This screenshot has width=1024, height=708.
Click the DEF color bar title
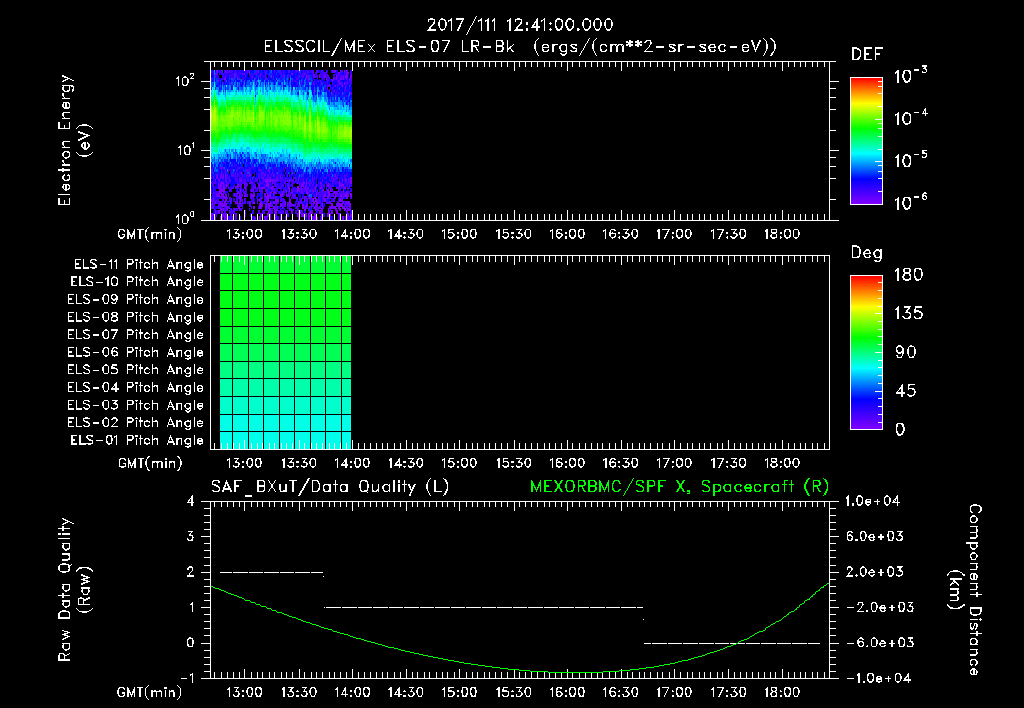pos(867,55)
